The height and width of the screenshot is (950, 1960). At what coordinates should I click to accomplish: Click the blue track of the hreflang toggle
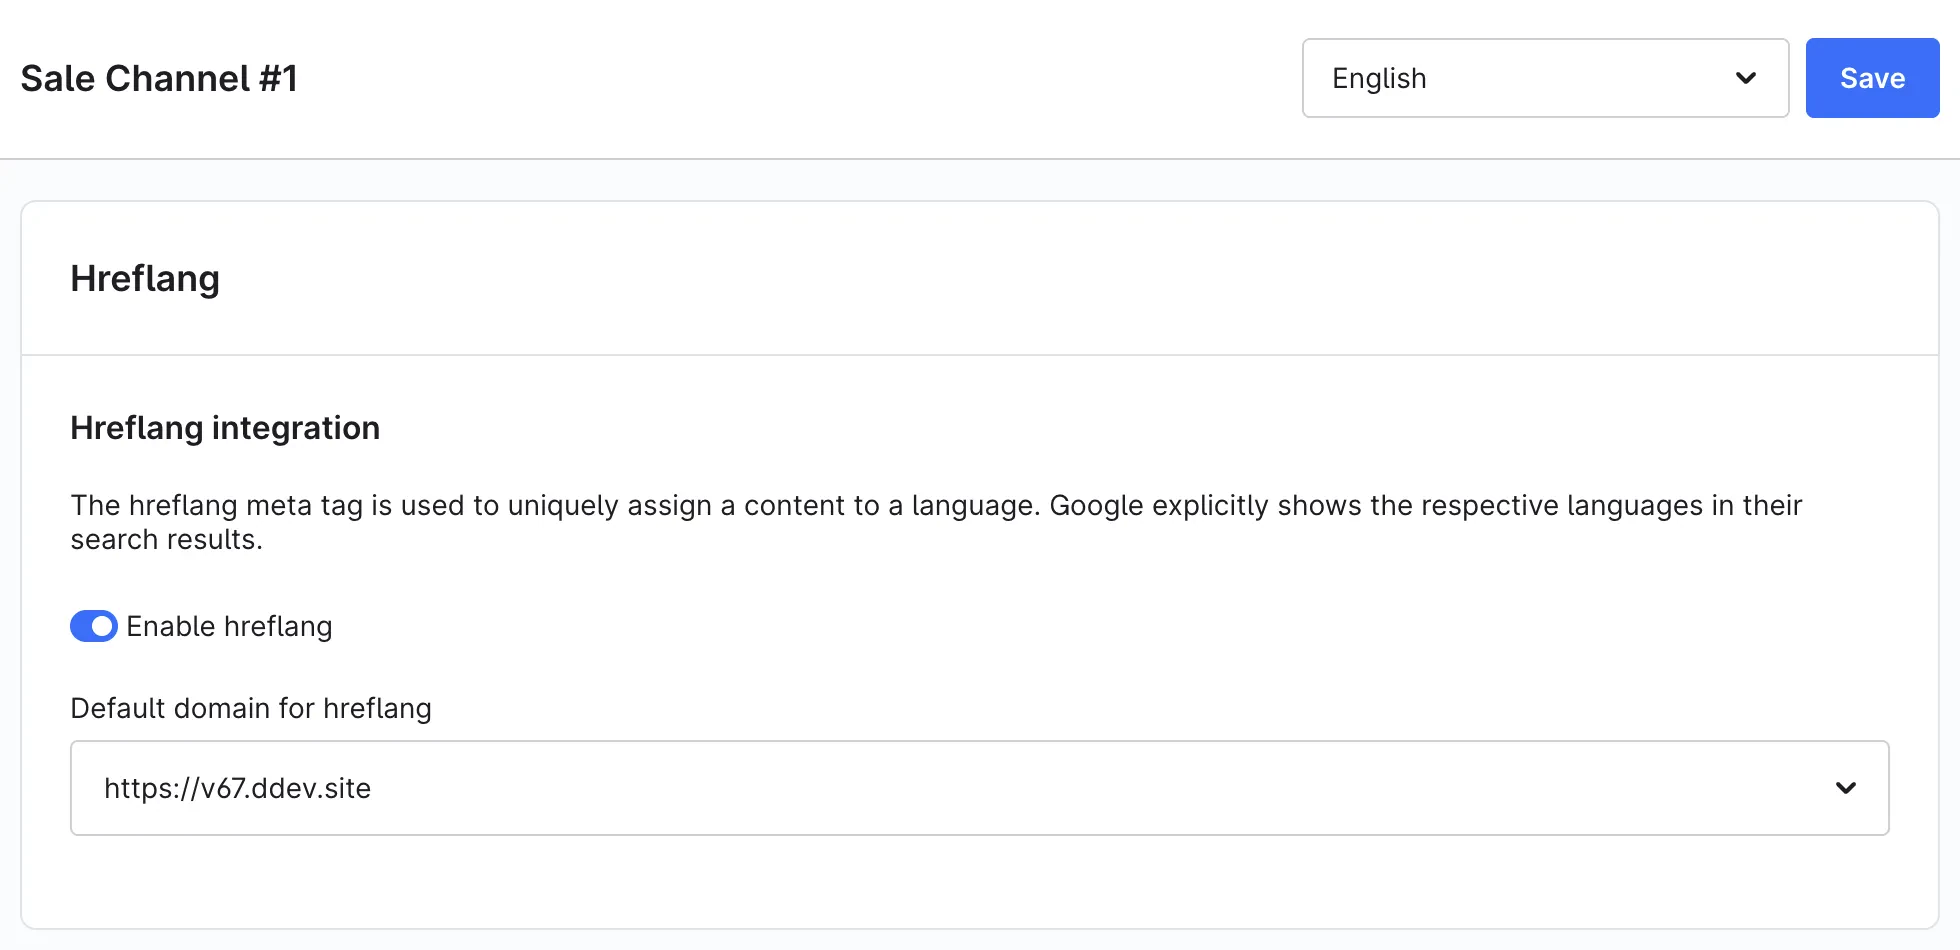click(x=80, y=626)
